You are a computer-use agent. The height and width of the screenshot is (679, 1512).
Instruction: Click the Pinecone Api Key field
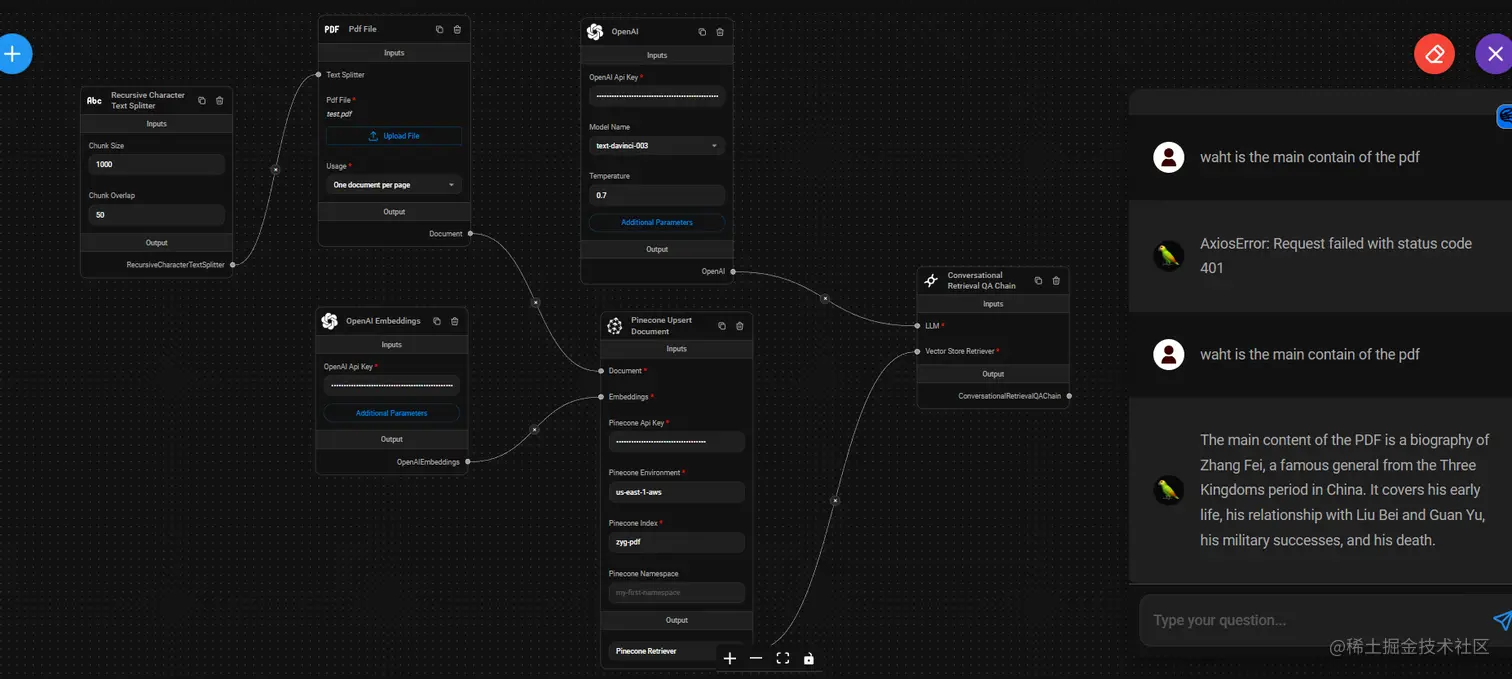tap(677, 441)
